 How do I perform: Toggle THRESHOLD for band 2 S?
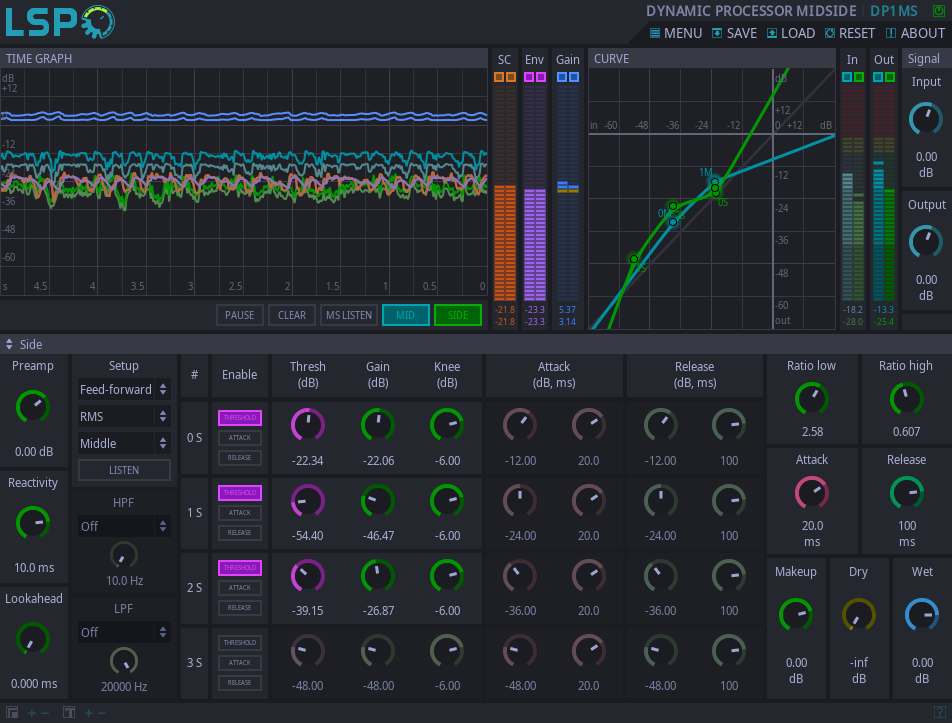pos(240,568)
